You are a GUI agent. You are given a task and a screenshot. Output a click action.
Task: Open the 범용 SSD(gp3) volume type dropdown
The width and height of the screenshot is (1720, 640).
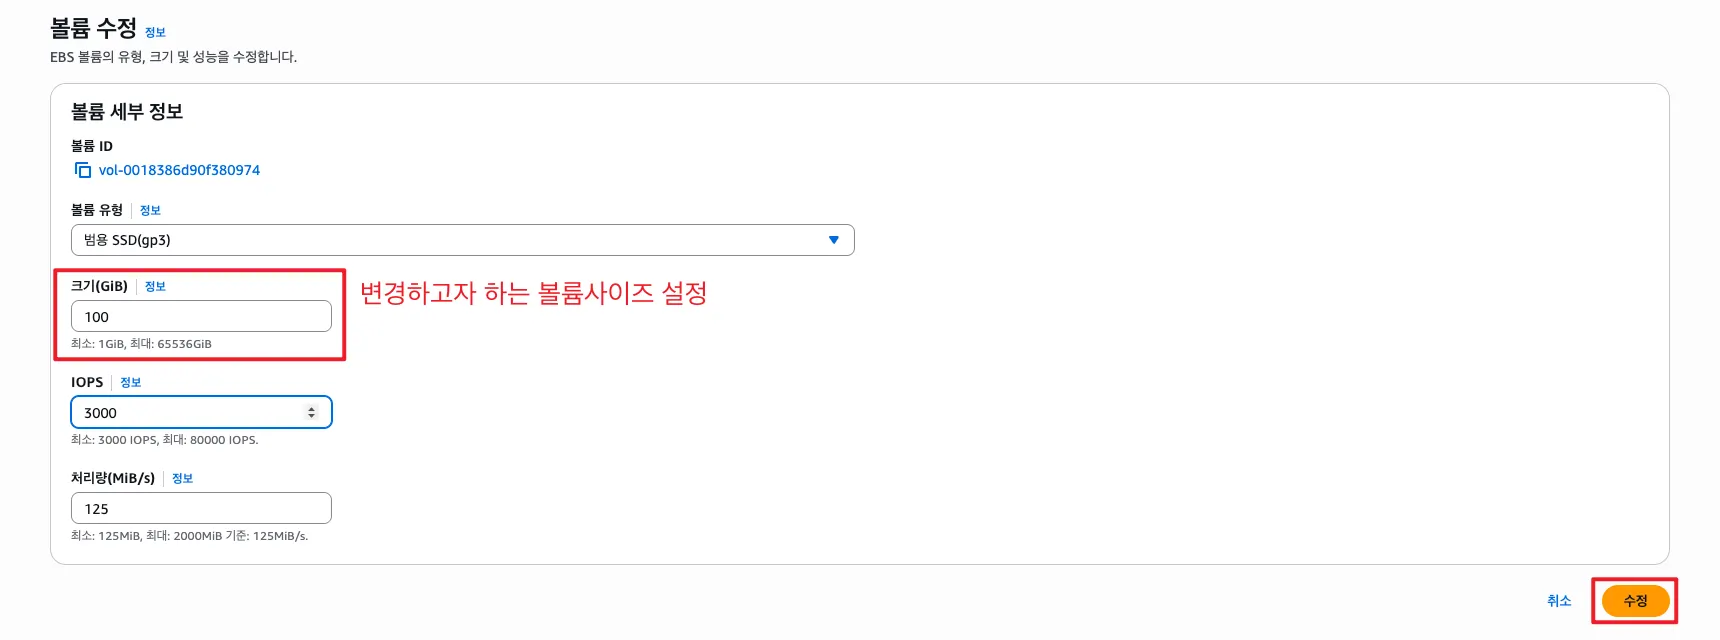pos(462,240)
